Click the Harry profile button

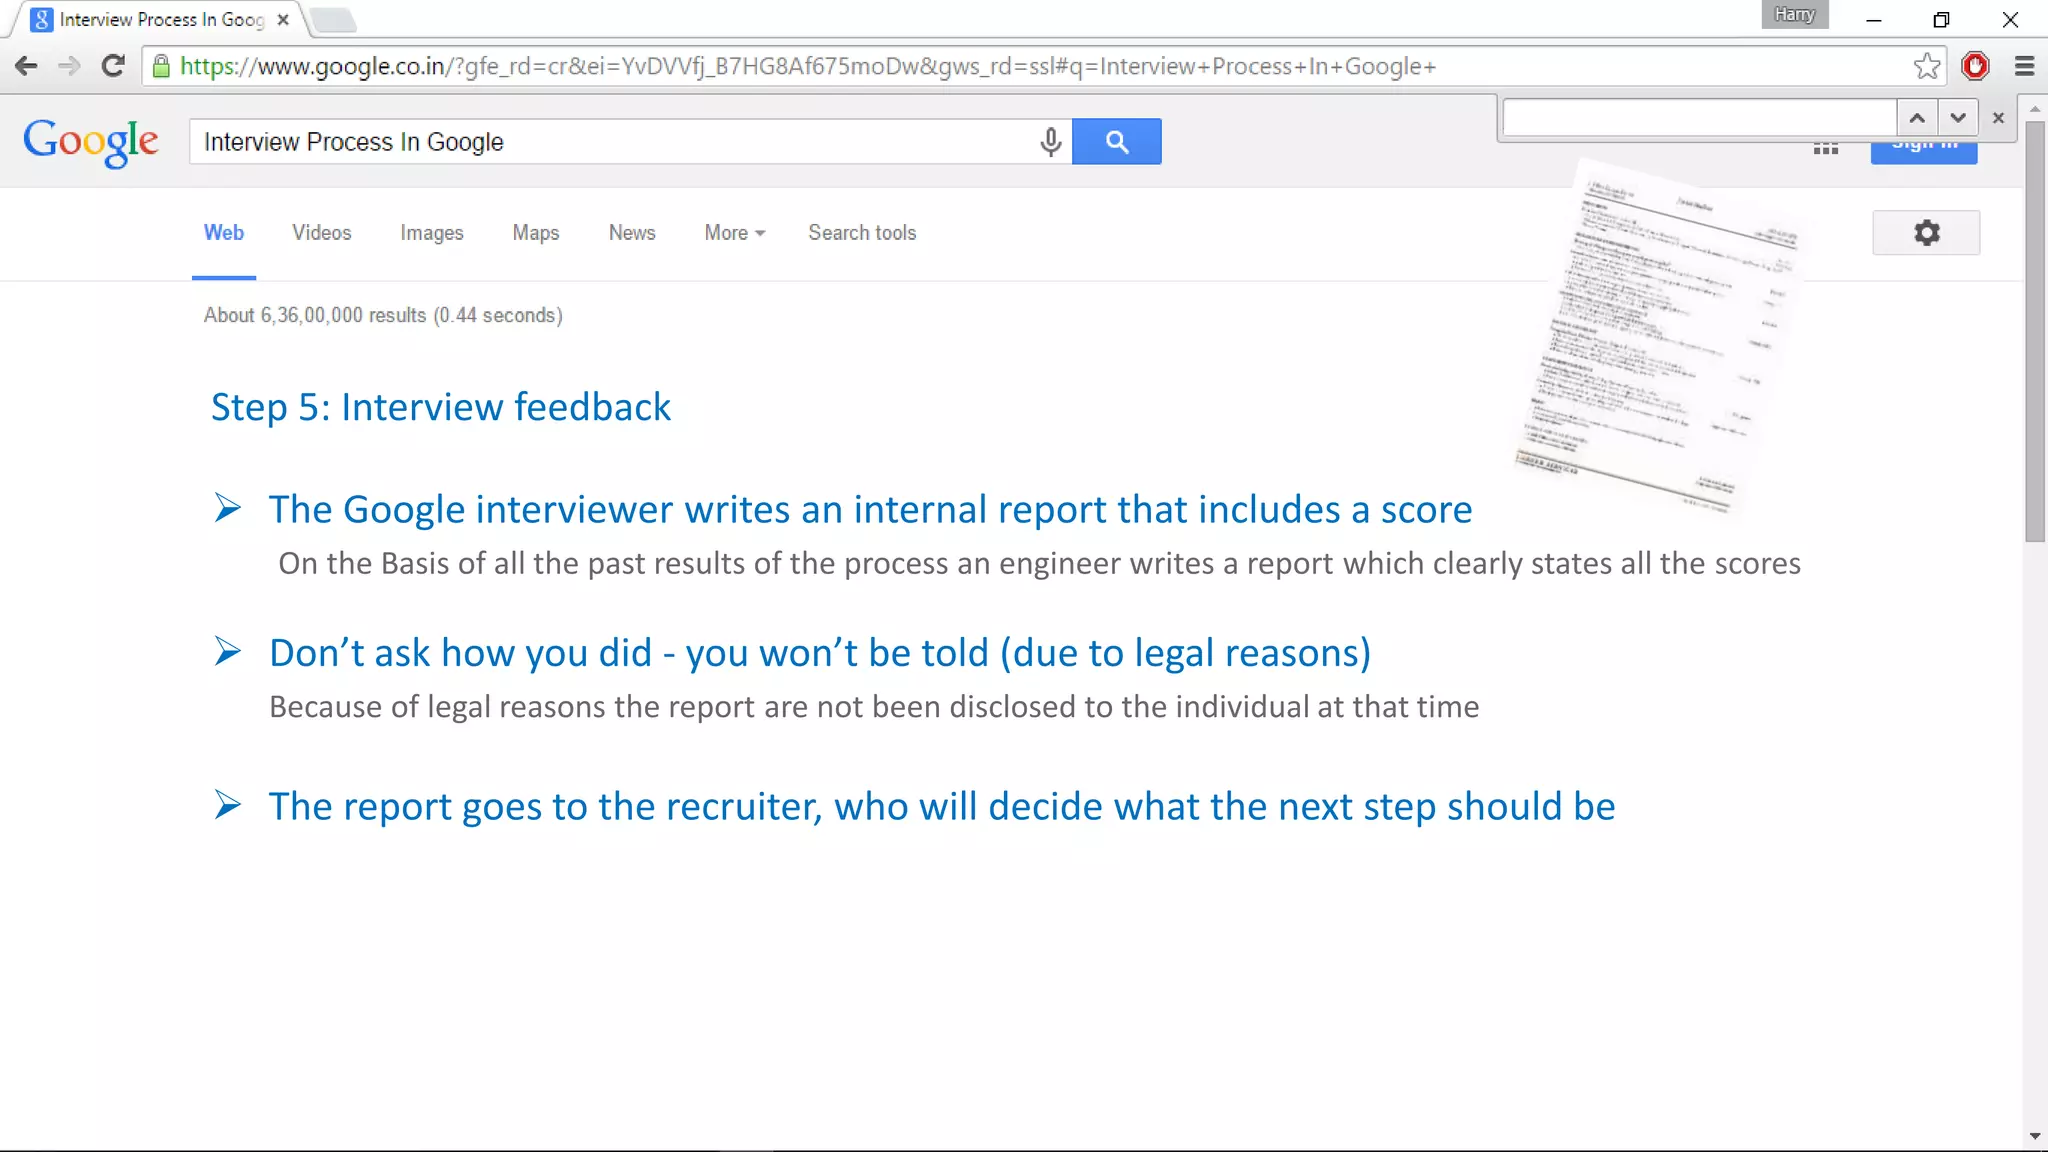pos(1795,14)
